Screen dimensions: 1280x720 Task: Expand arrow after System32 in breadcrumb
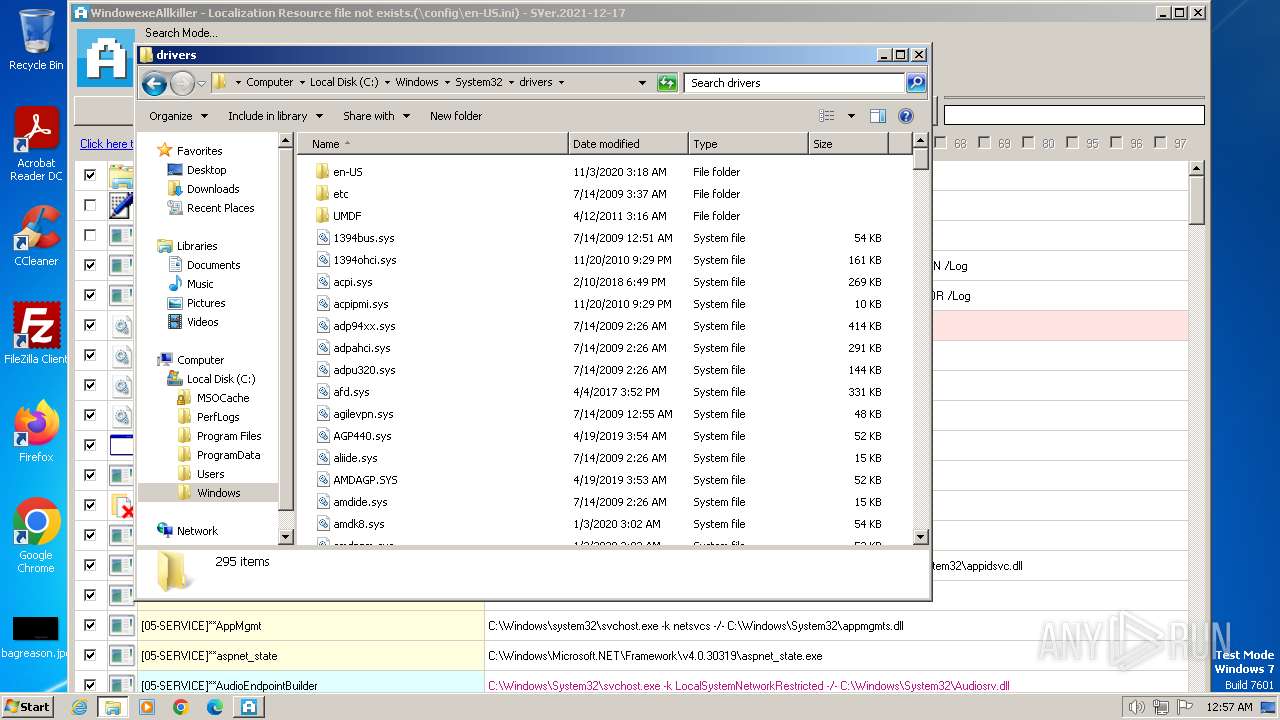tap(510, 83)
